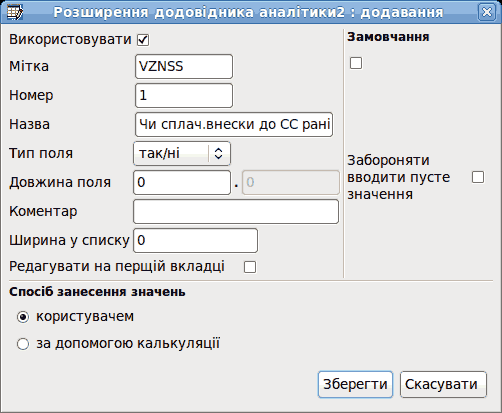Click into the Номер input field
Screen dimensions: 502x413
pyautogui.click(x=184, y=96)
